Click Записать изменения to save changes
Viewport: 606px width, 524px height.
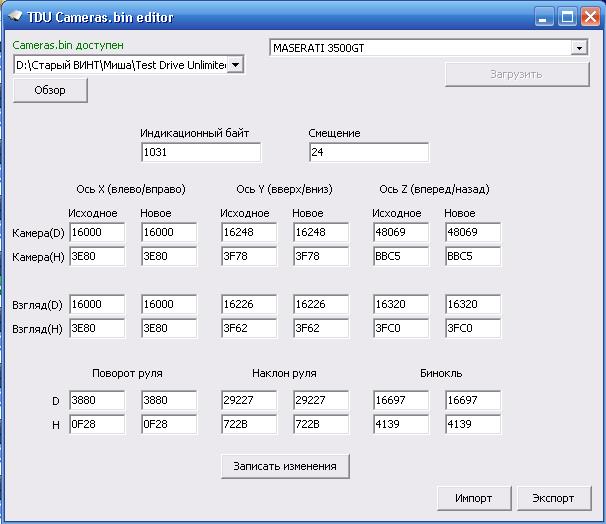[285, 466]
